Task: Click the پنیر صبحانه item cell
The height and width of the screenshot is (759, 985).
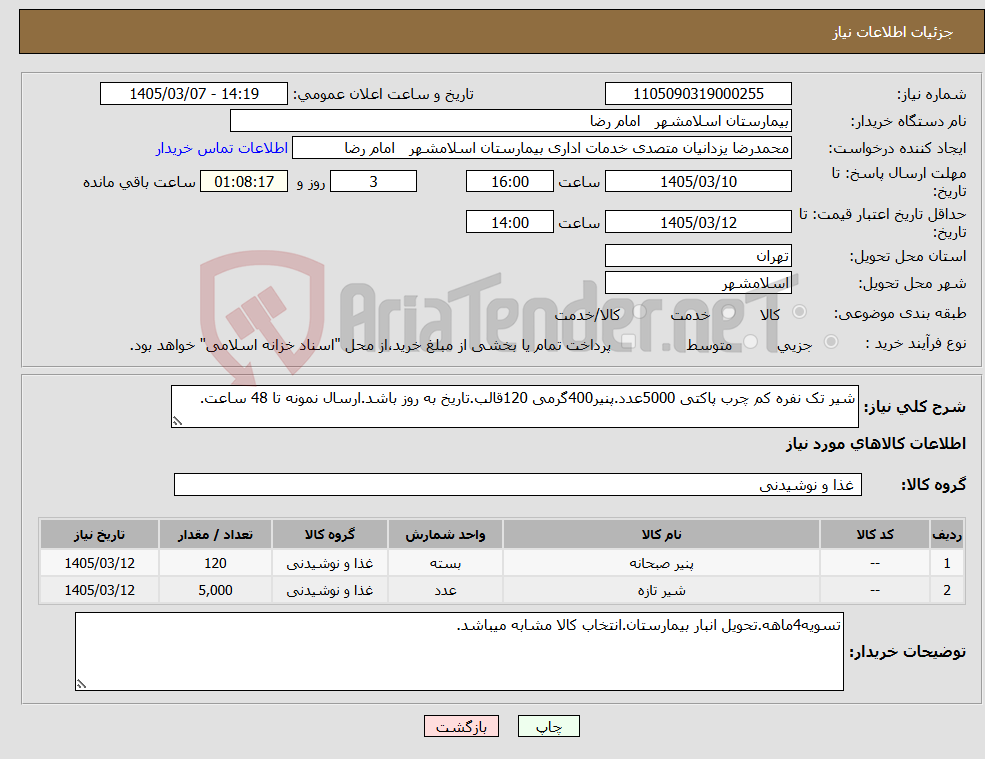Action: coord(661,563)
